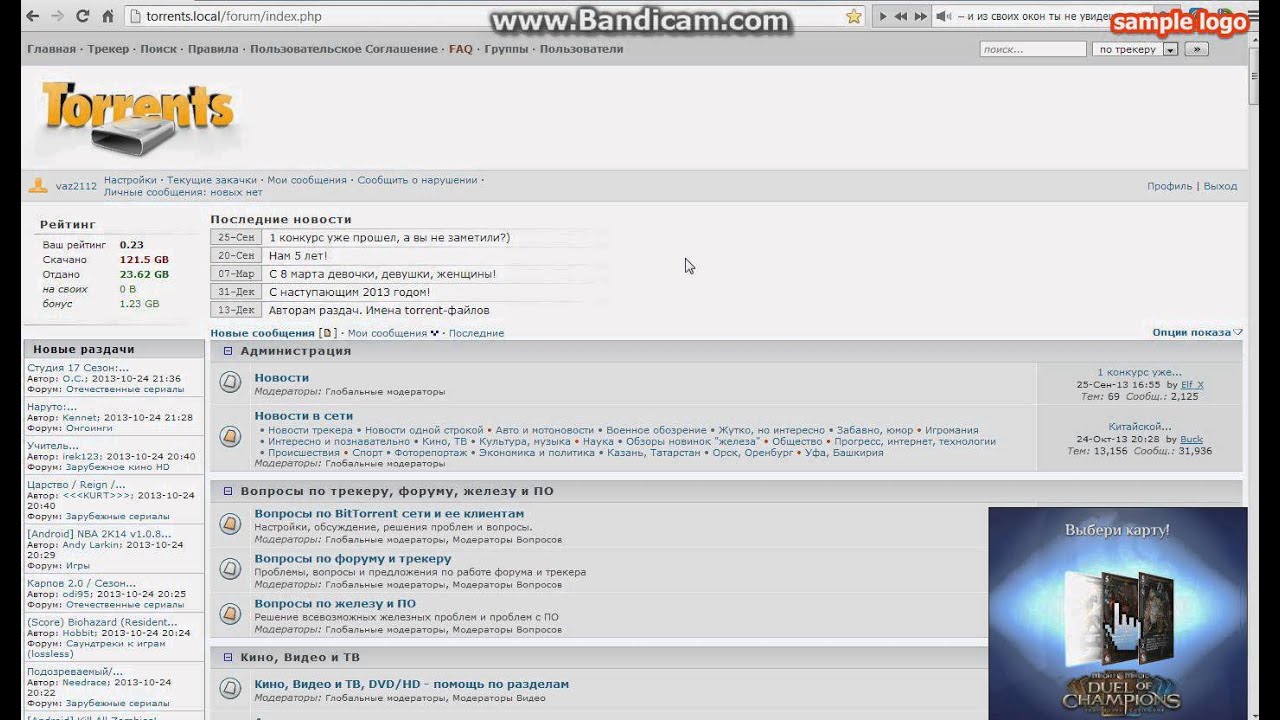Open the Пользователи menu item
Viewport: 1280px width, 720px height.
581,49
